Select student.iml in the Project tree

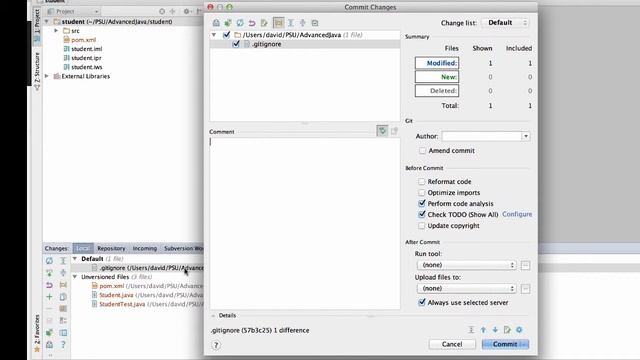tap(87, 49)
